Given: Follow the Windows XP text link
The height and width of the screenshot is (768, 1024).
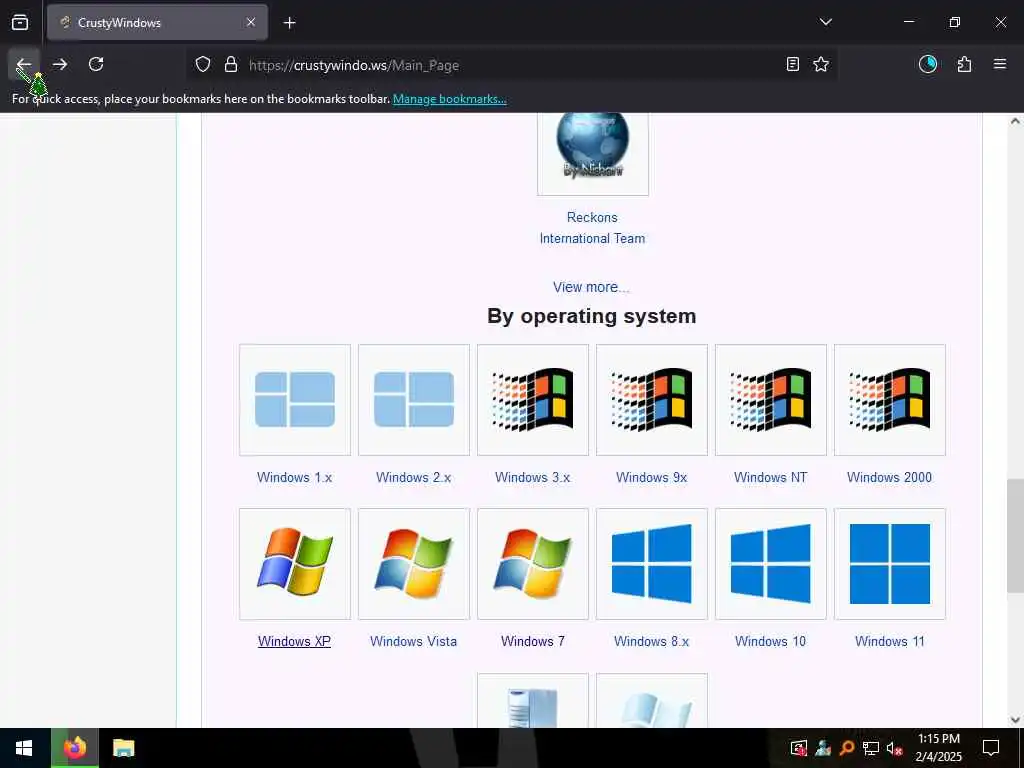Looking at the screenshot, I should click(294, 641).
